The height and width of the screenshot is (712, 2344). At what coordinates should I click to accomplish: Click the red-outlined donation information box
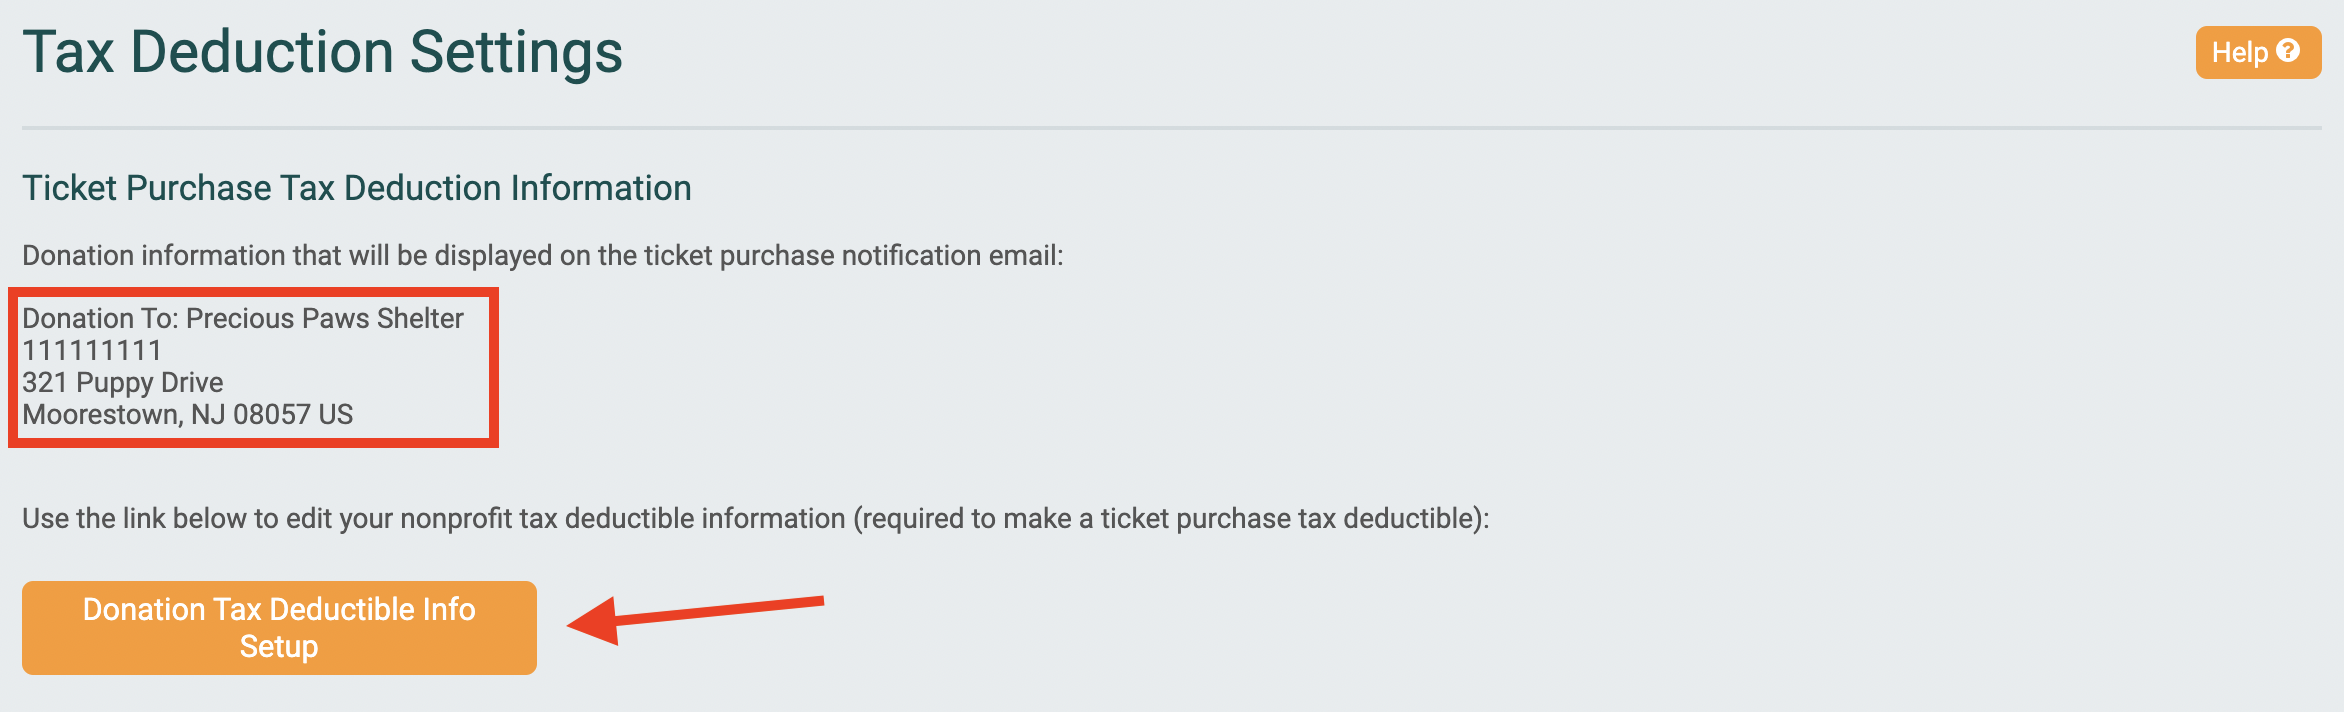click(255, 367)
